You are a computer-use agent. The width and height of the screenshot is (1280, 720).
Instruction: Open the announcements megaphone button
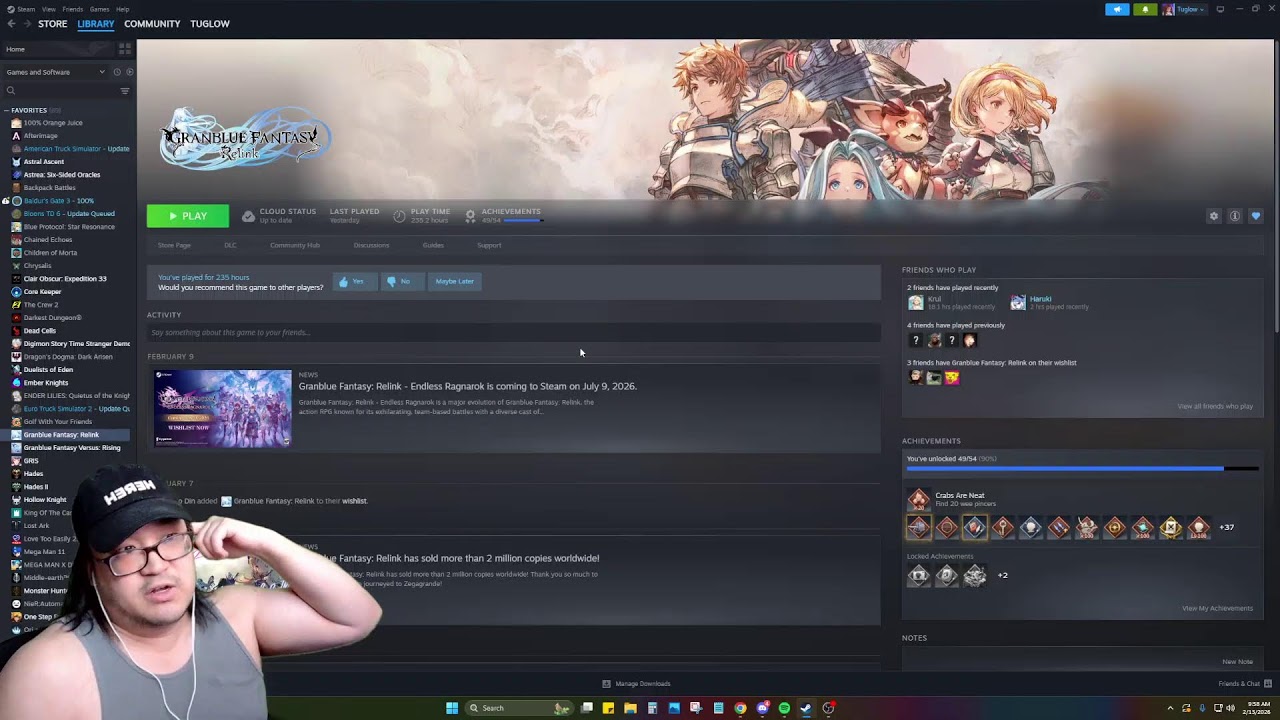point(1117,9)
